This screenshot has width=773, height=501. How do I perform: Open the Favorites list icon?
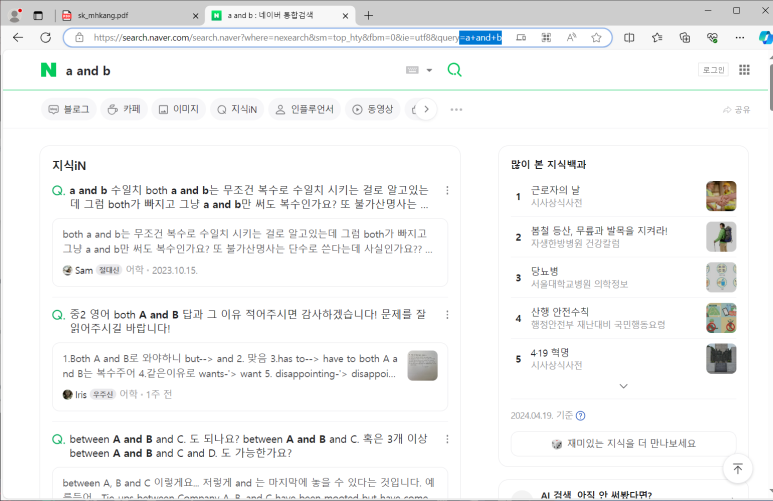(x=657, y=37)
